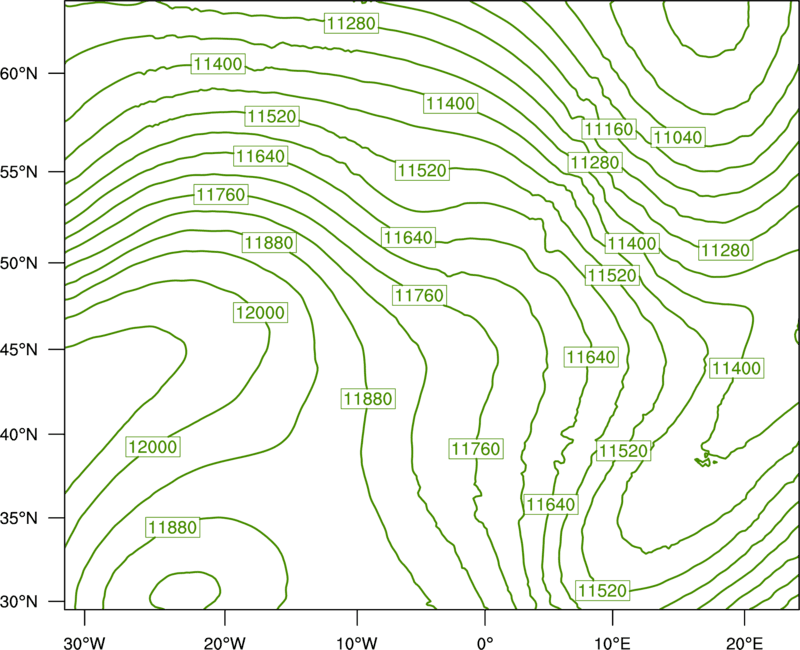Select the bottommost 11520 contour label
Image resolution: width=800 pixels, height=650 pixels.
click(603, 590)
